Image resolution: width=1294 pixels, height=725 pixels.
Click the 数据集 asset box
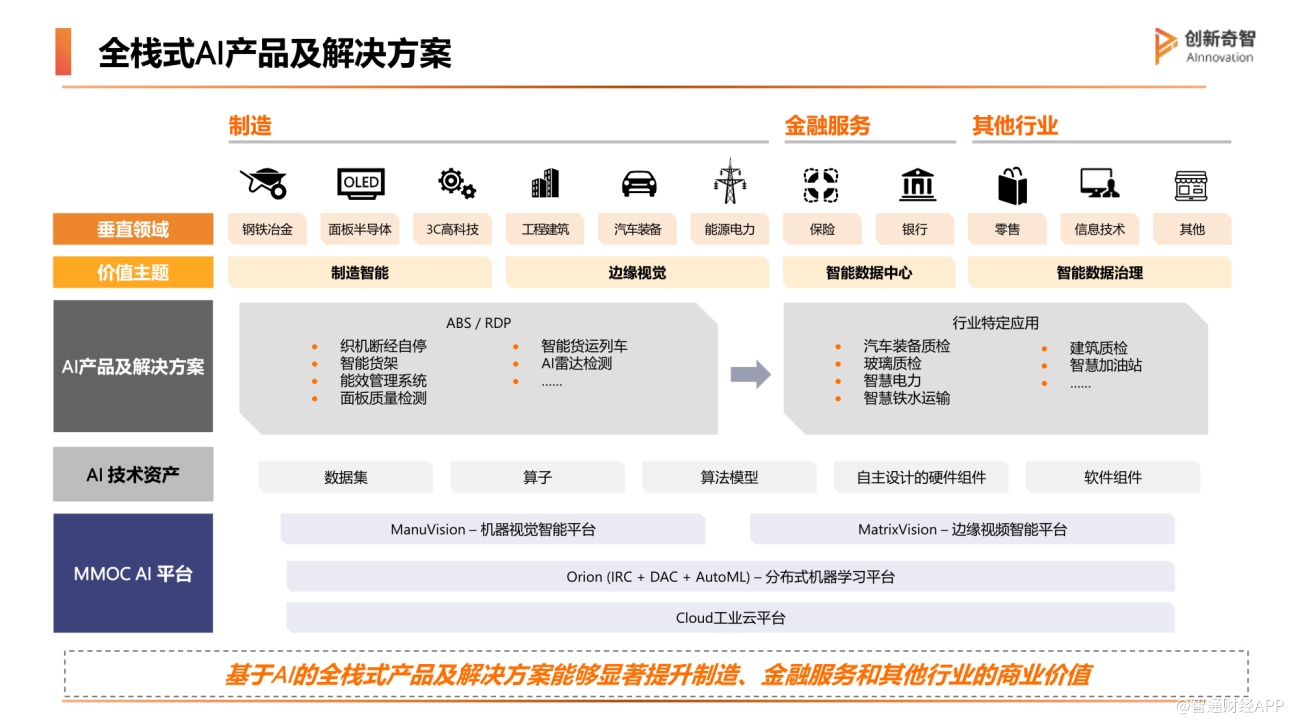click(x=346, y=477)
